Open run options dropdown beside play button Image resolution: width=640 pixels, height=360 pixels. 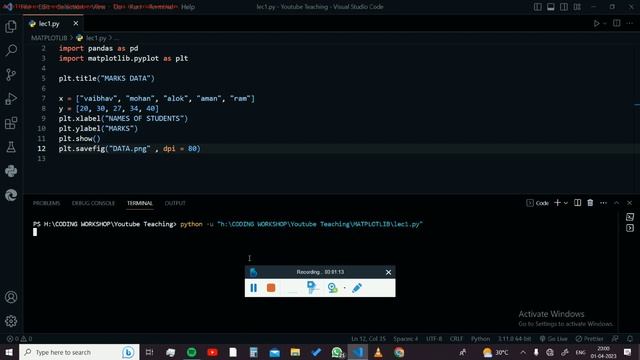pos(605,23)
